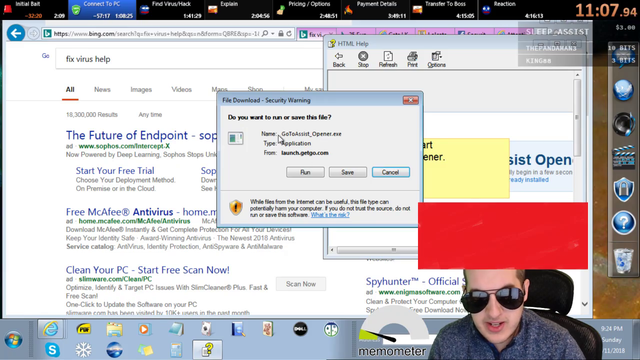
Task: Click Print in HTML Help toolbar
Action: [412, 60]
